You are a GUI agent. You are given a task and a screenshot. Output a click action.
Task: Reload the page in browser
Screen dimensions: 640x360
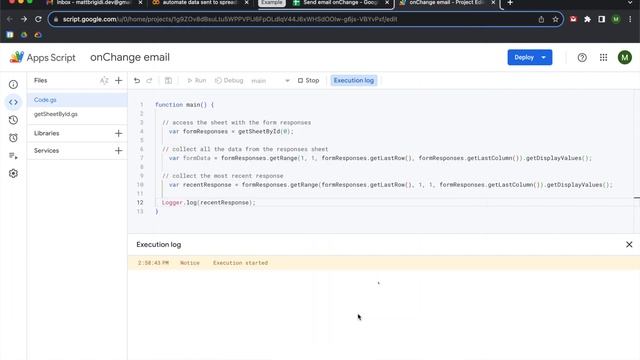[x=38, y=19]
